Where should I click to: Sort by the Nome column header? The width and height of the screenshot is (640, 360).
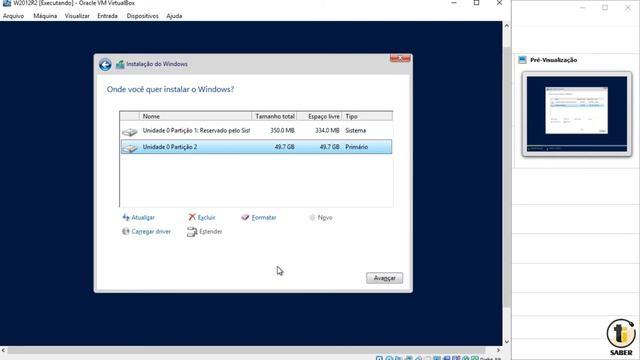point(196,116)
